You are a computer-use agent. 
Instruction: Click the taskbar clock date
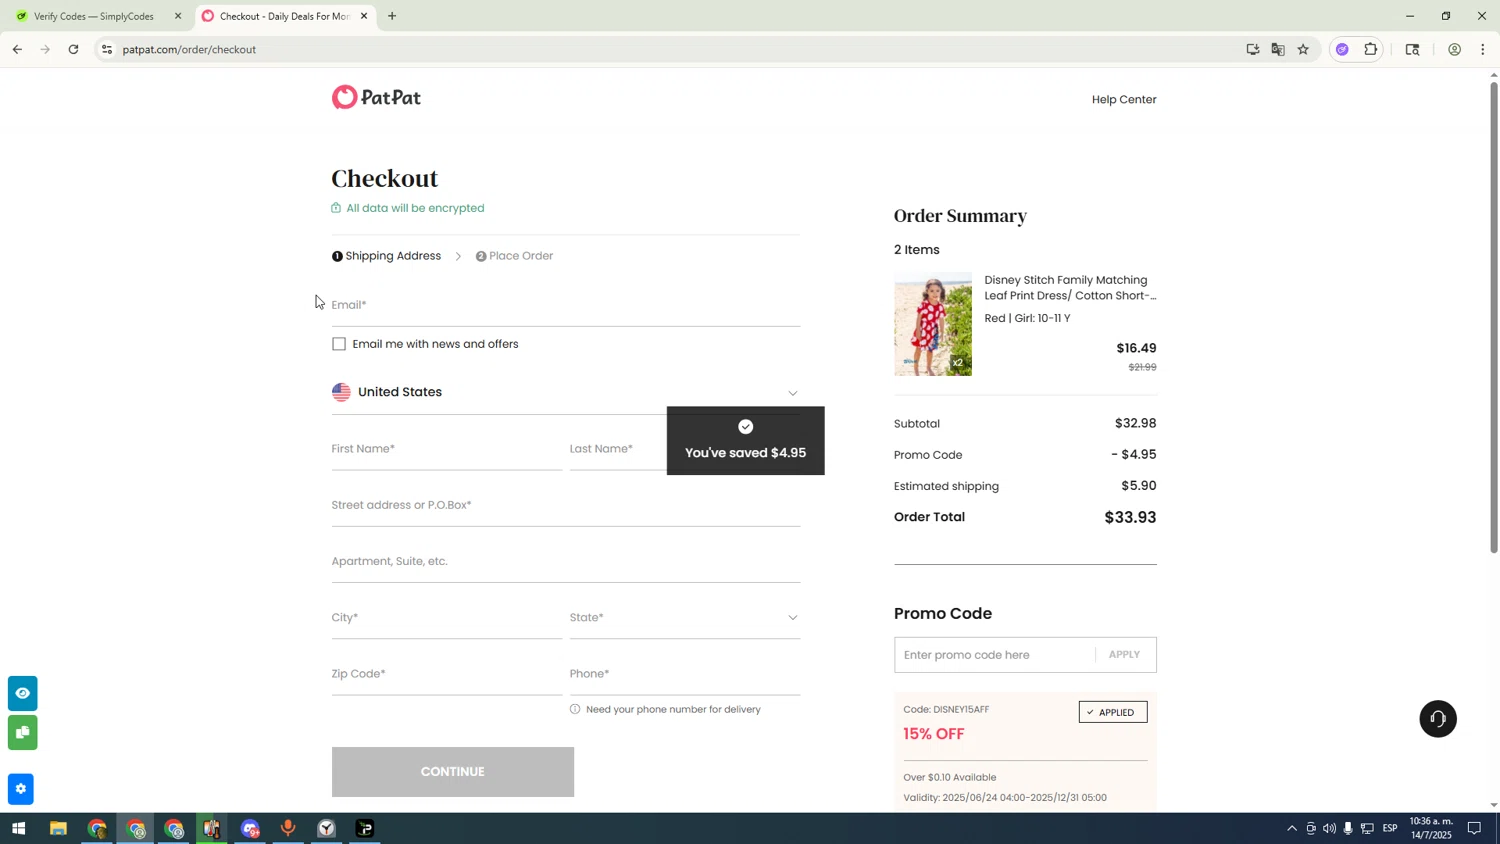[x=1431, y=829]
